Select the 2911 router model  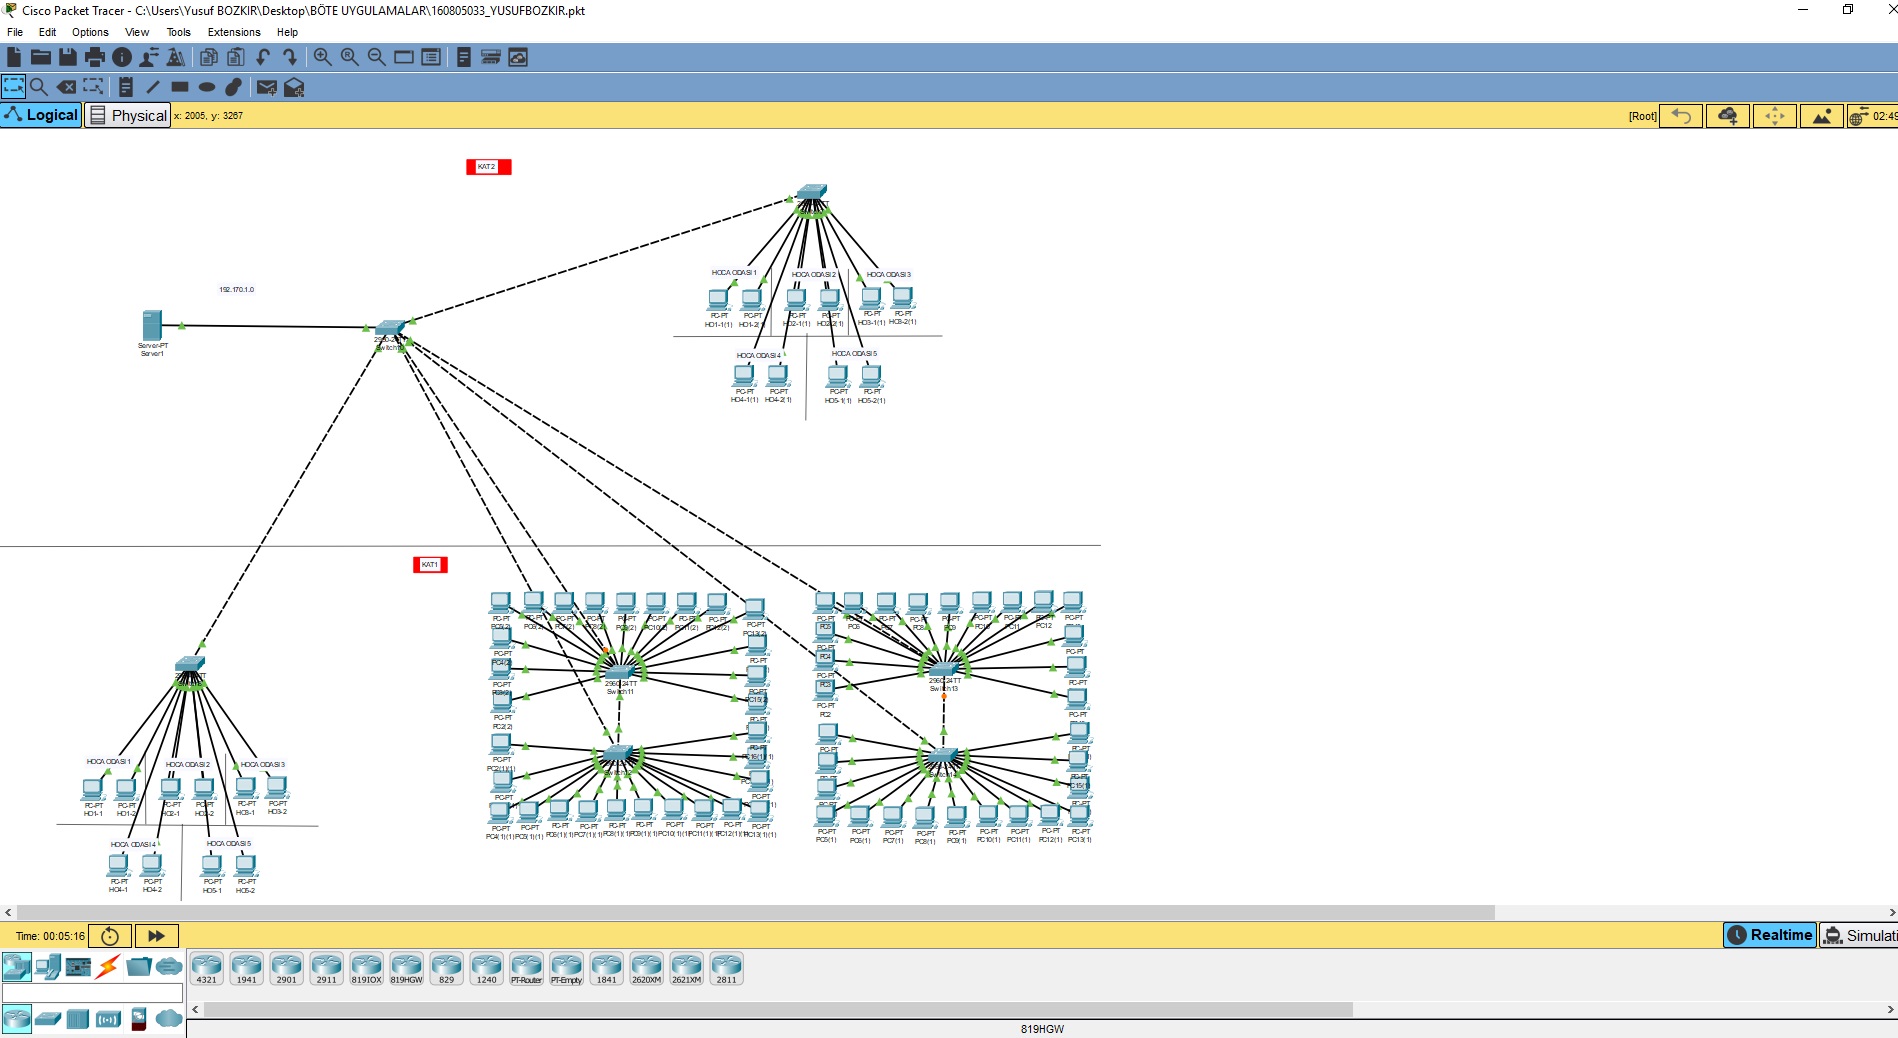click(326, 968)
